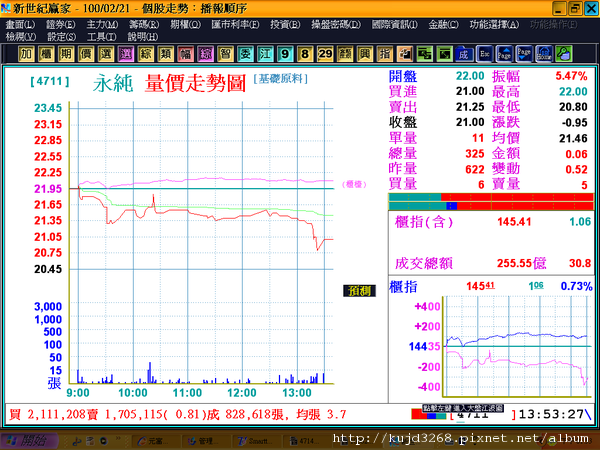
Task: Open the 期權(O) menu
Action: click(185, 25)
